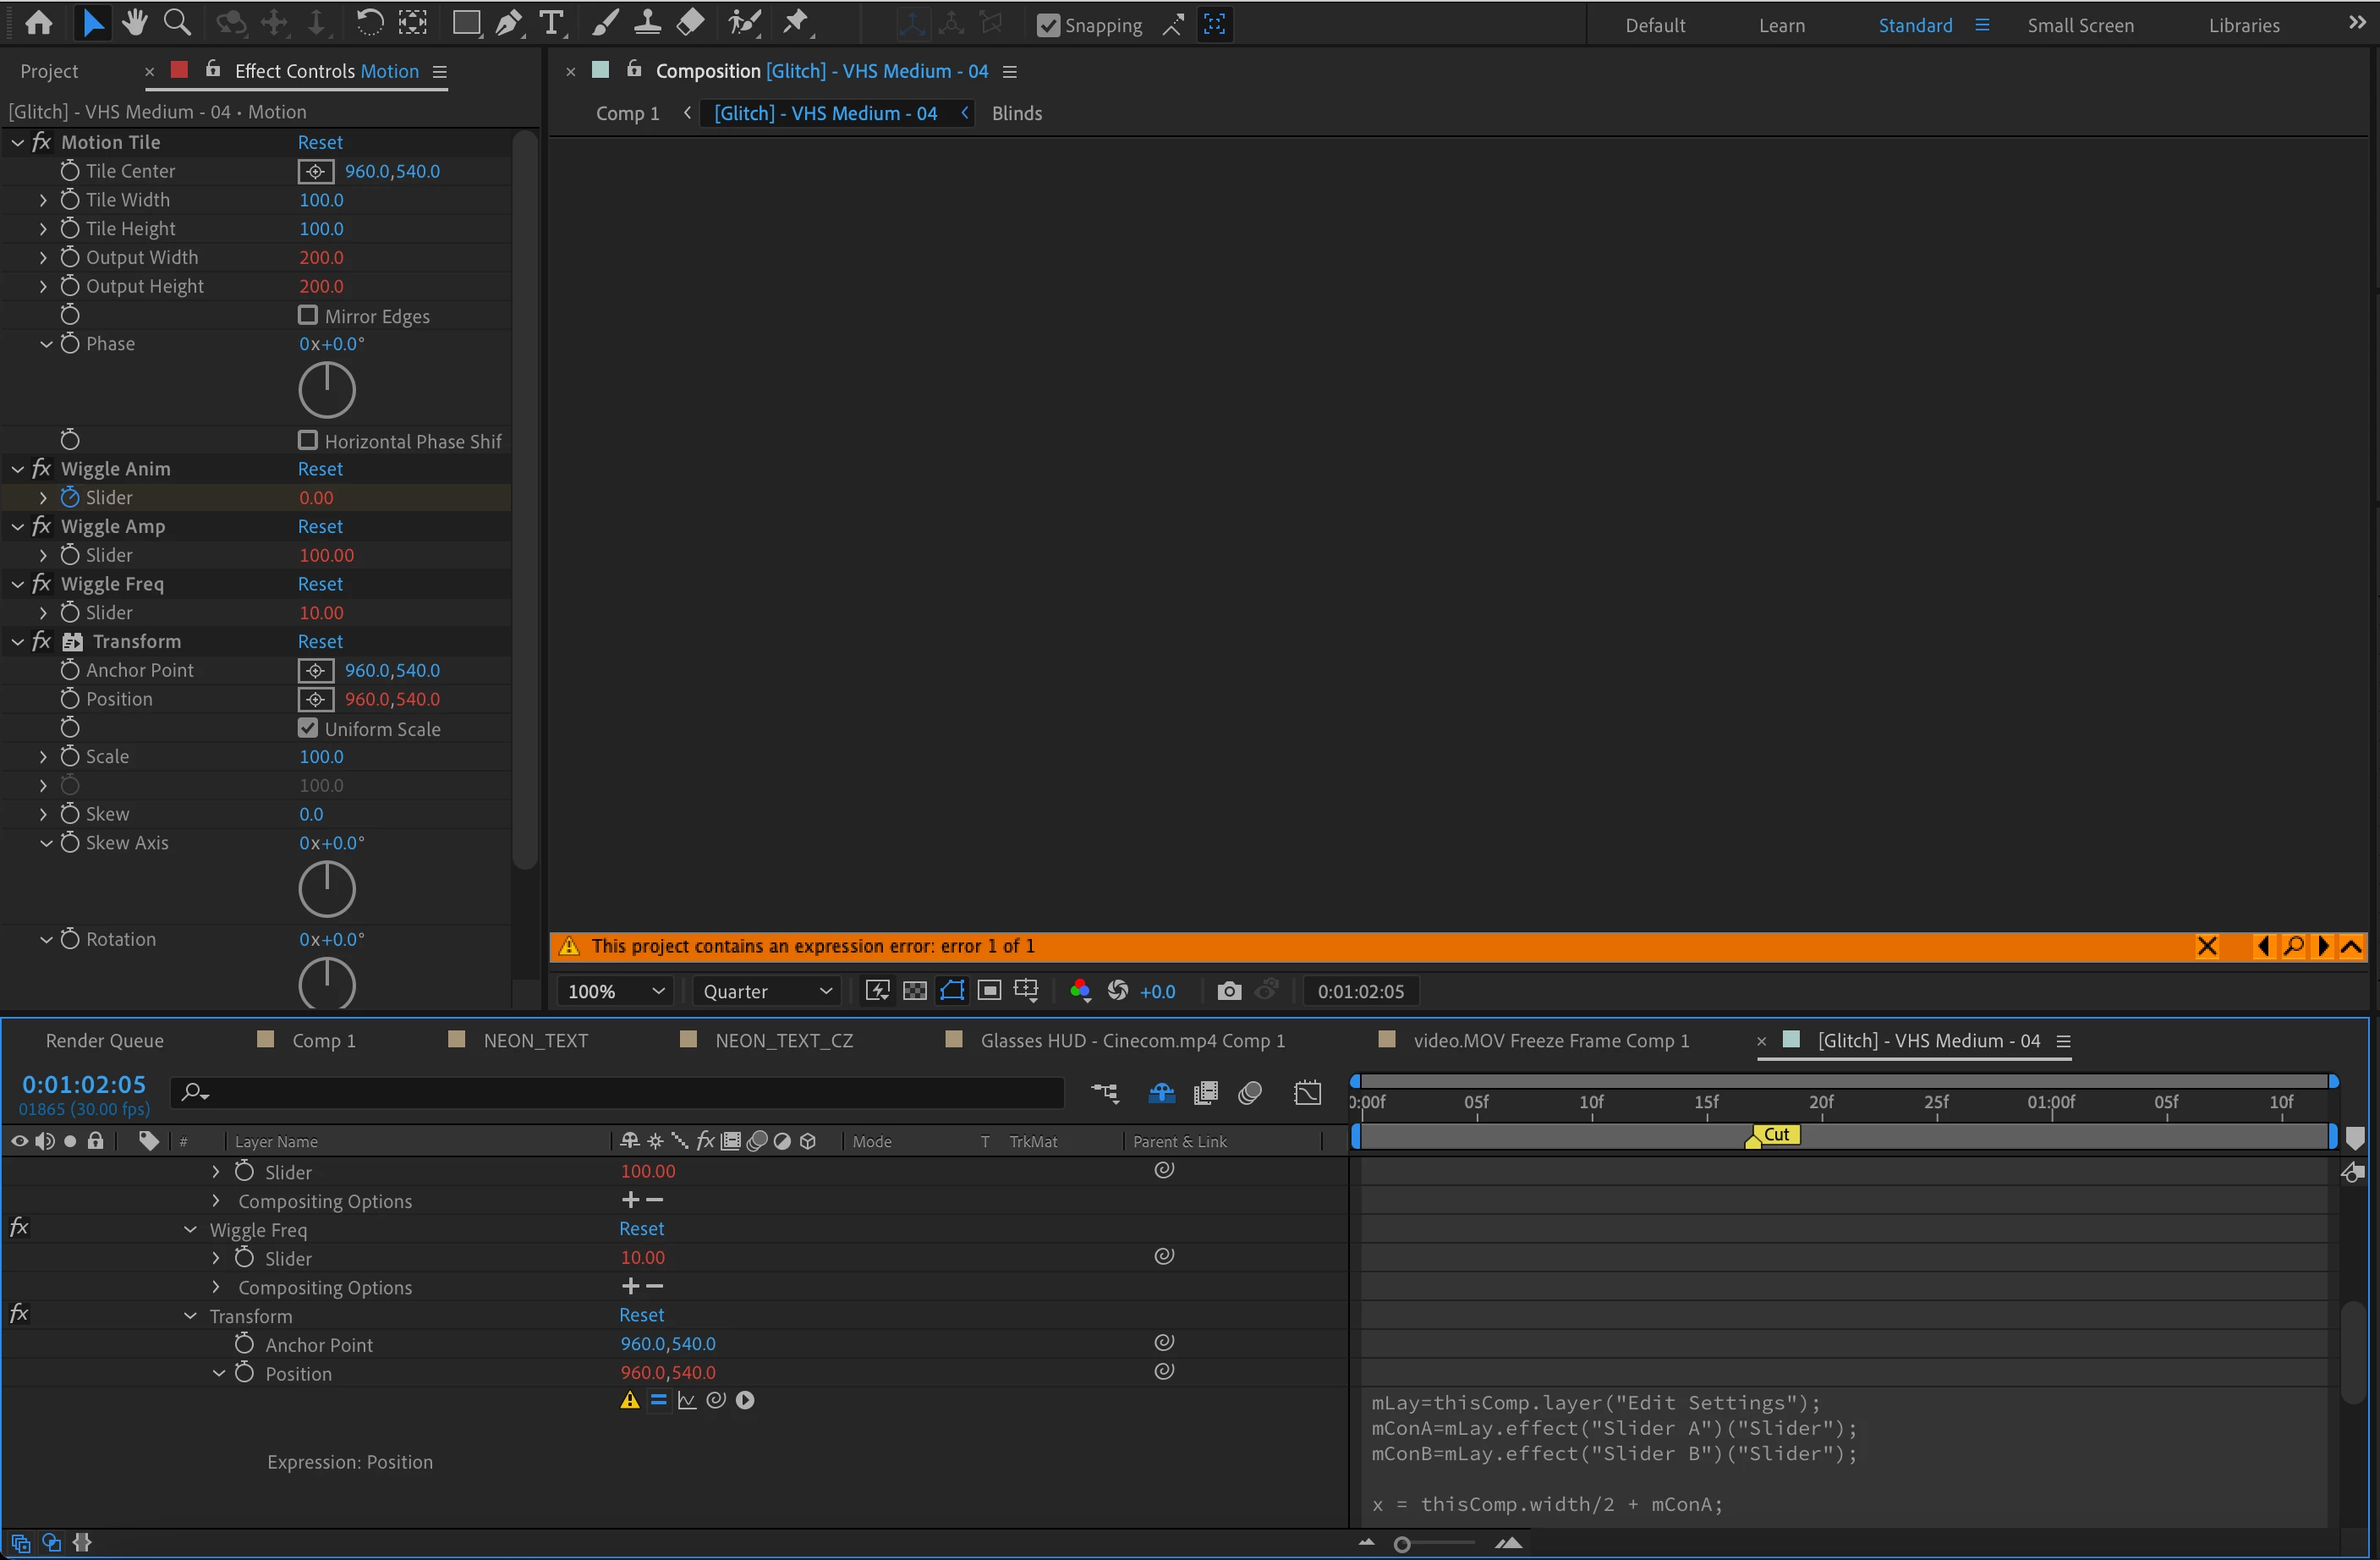Uncheck the Uniform Scale checkbox
The height and width of the screenshot is (1560, 2380).
[x=308, y=728]
